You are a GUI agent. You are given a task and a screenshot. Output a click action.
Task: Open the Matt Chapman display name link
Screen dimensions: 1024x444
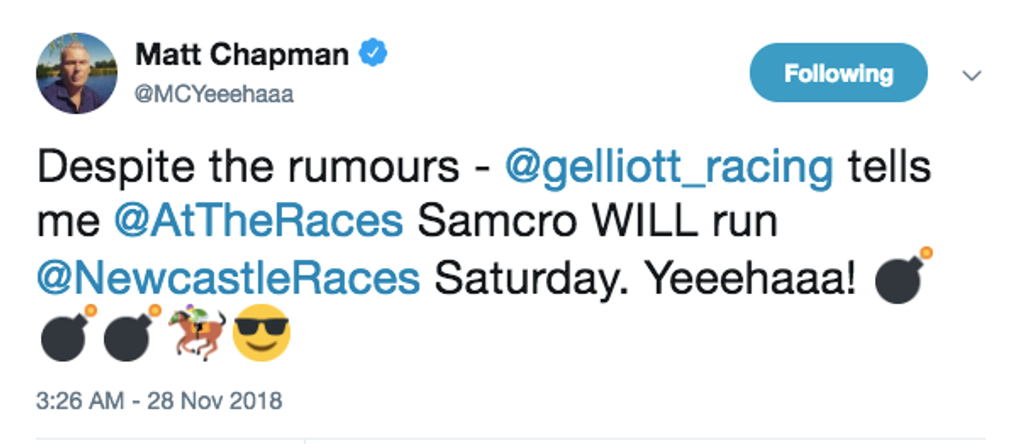(x=240, y=53)
